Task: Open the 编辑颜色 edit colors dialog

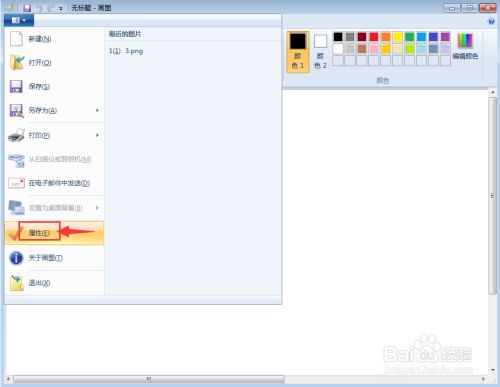Action: 465,47
